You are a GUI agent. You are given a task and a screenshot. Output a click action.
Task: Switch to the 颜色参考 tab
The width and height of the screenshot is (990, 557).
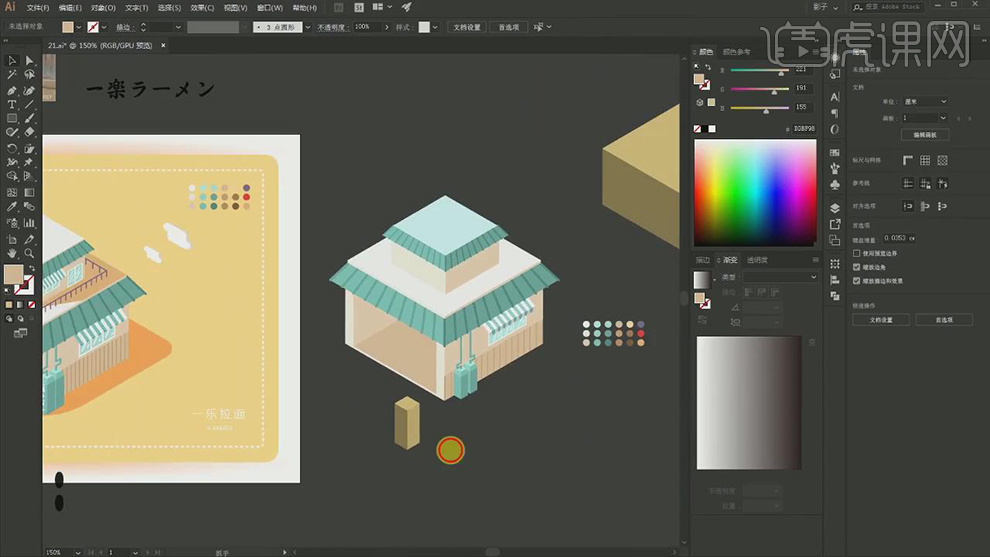pyautogui.click(x=737, y=51)
